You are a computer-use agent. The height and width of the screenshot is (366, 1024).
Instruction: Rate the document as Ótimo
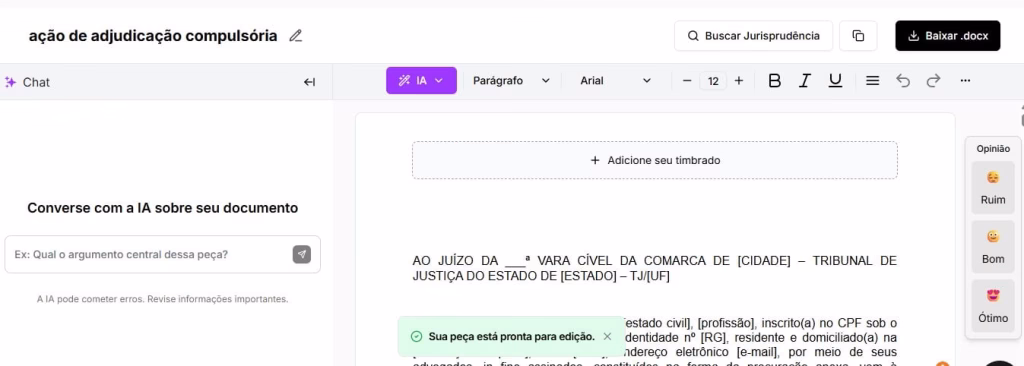coord(993,307)
